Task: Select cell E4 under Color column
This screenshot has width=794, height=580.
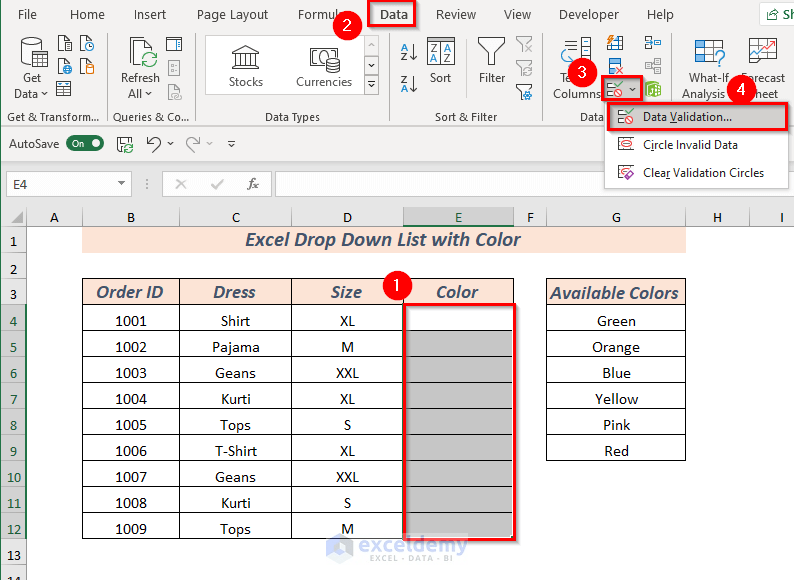Action: (458, 318)
